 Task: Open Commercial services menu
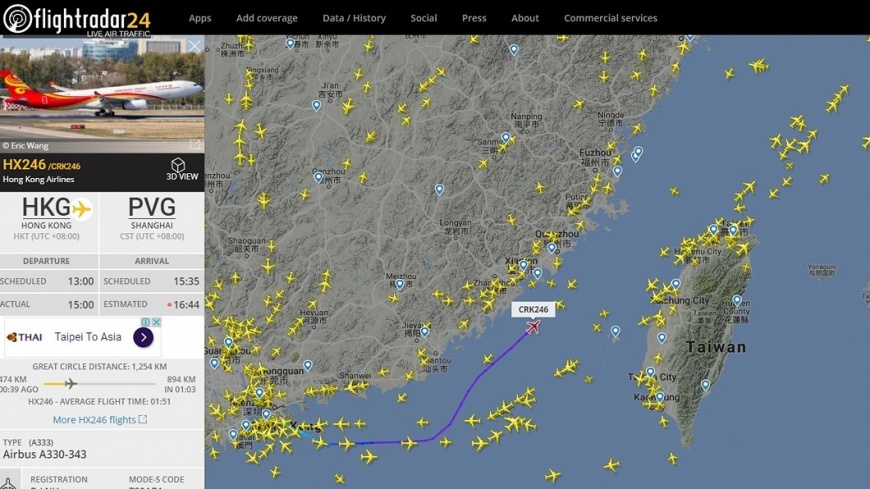[610, 18]
